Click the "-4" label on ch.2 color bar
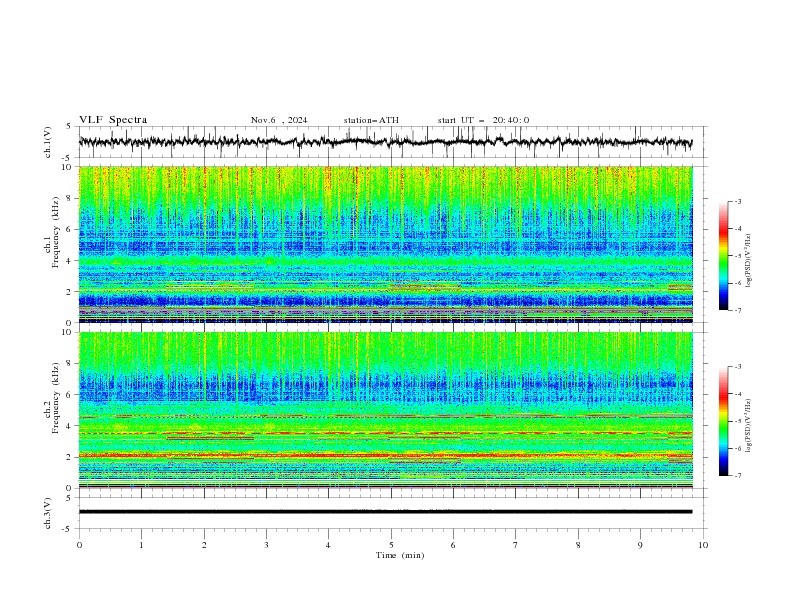This screenshot has height=612, width=792. tap(738, 394)
